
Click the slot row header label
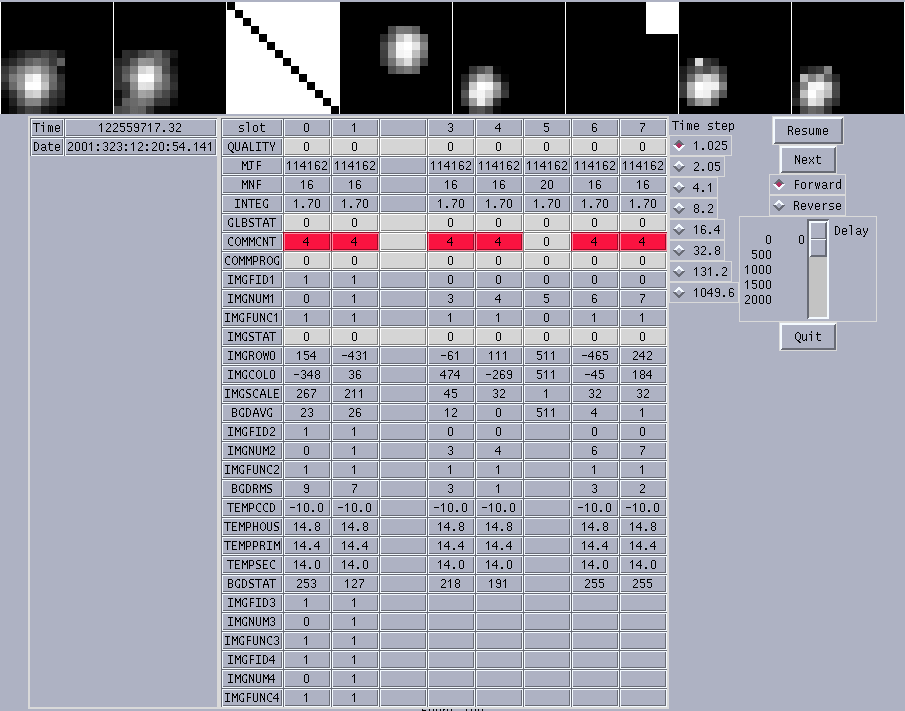[x=252, y=128]
